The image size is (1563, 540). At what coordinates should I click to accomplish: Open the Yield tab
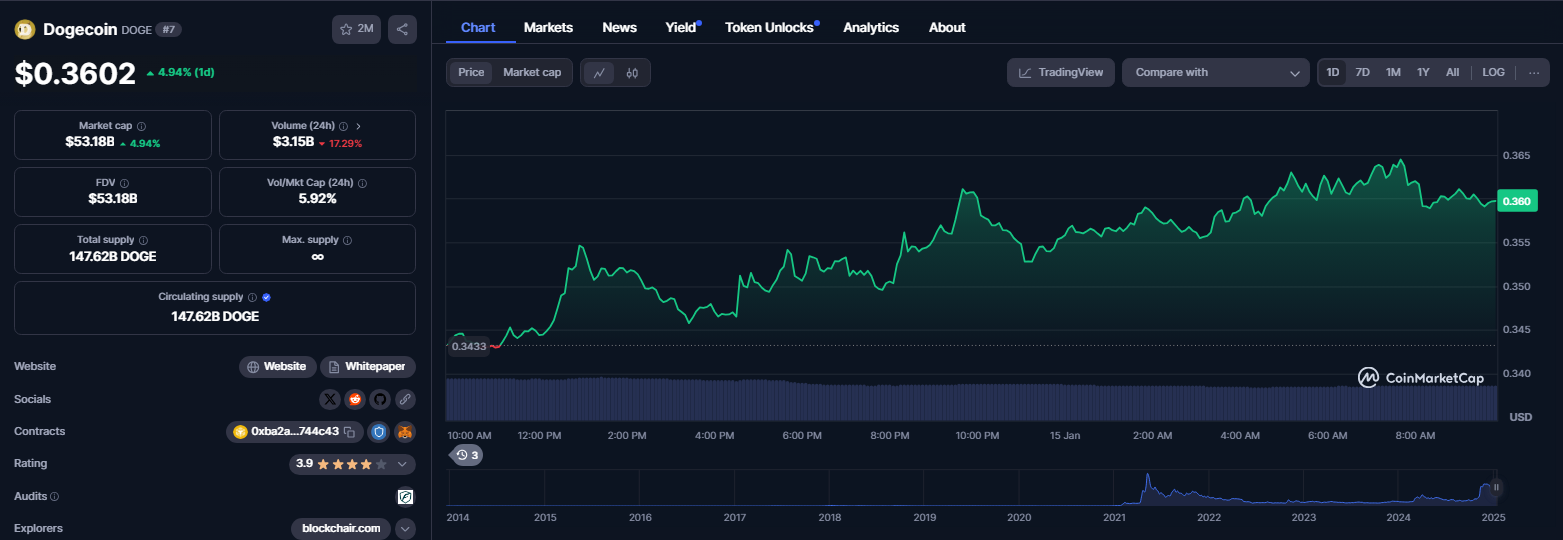click(682, 27)
